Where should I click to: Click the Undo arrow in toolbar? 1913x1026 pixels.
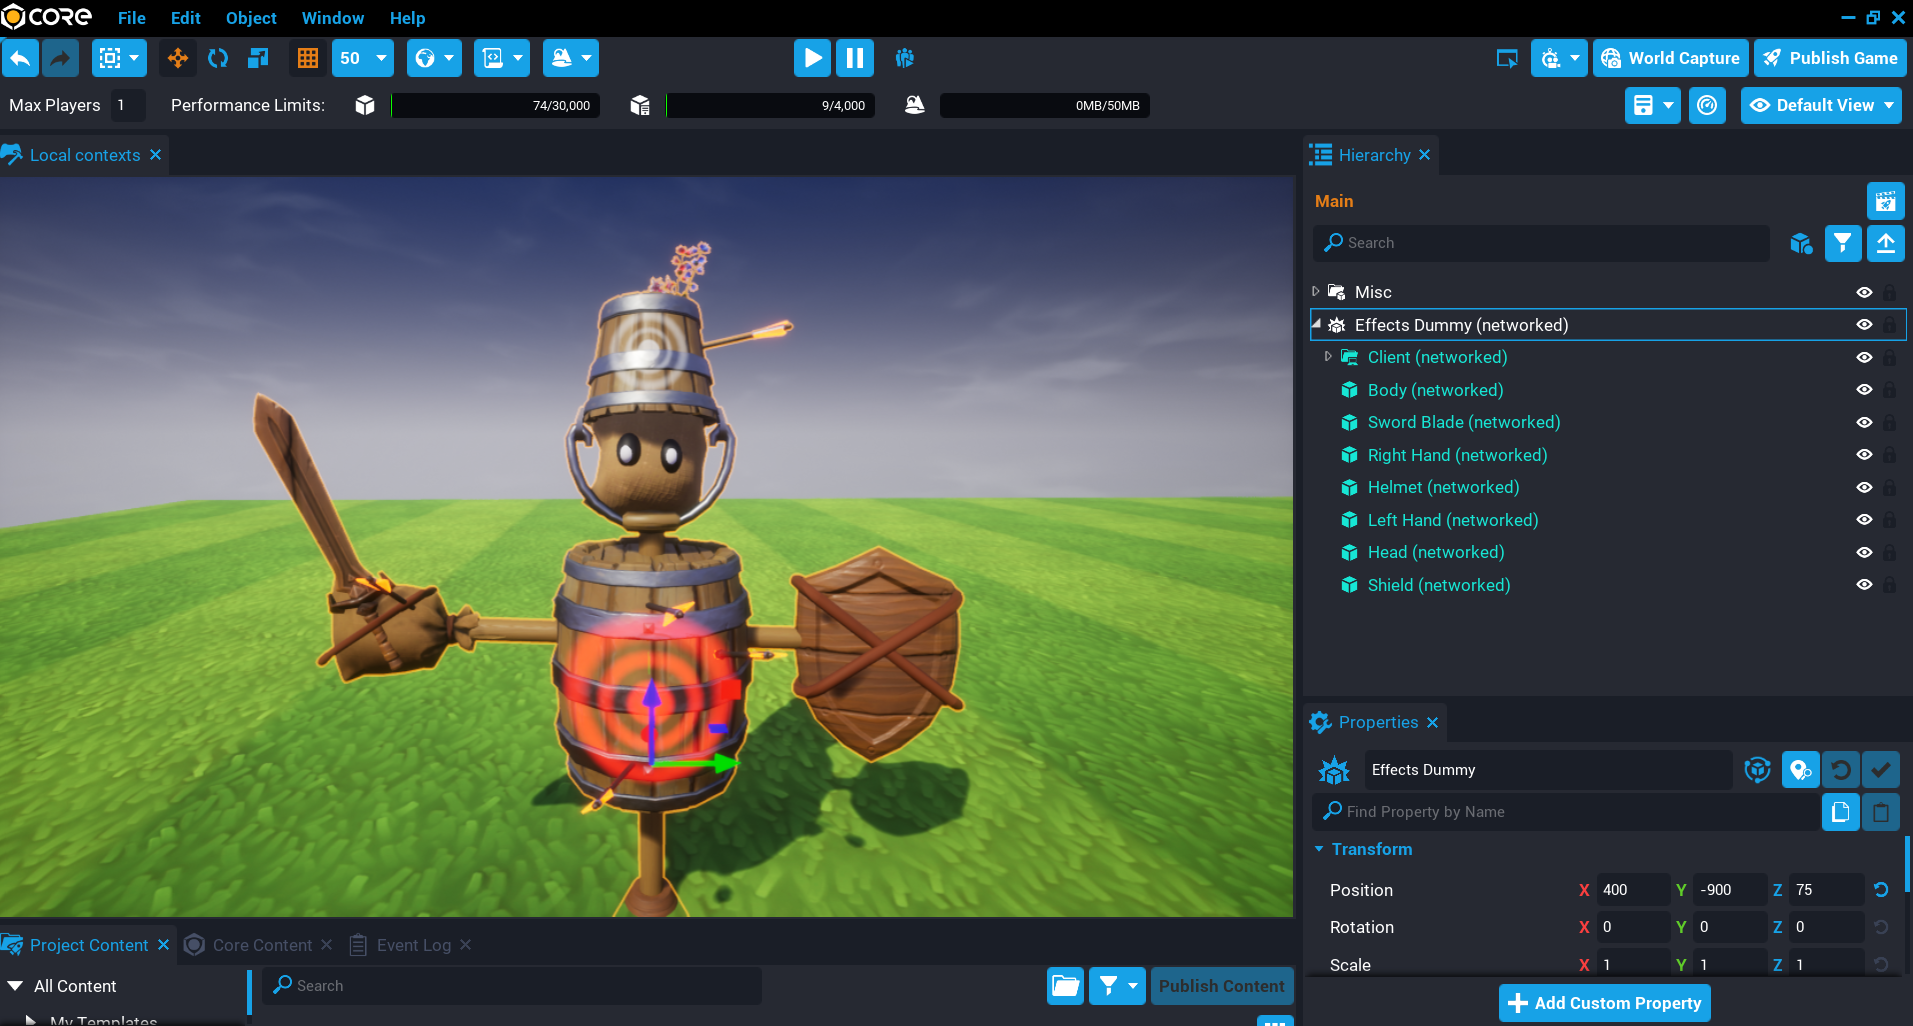pos(20,58)
